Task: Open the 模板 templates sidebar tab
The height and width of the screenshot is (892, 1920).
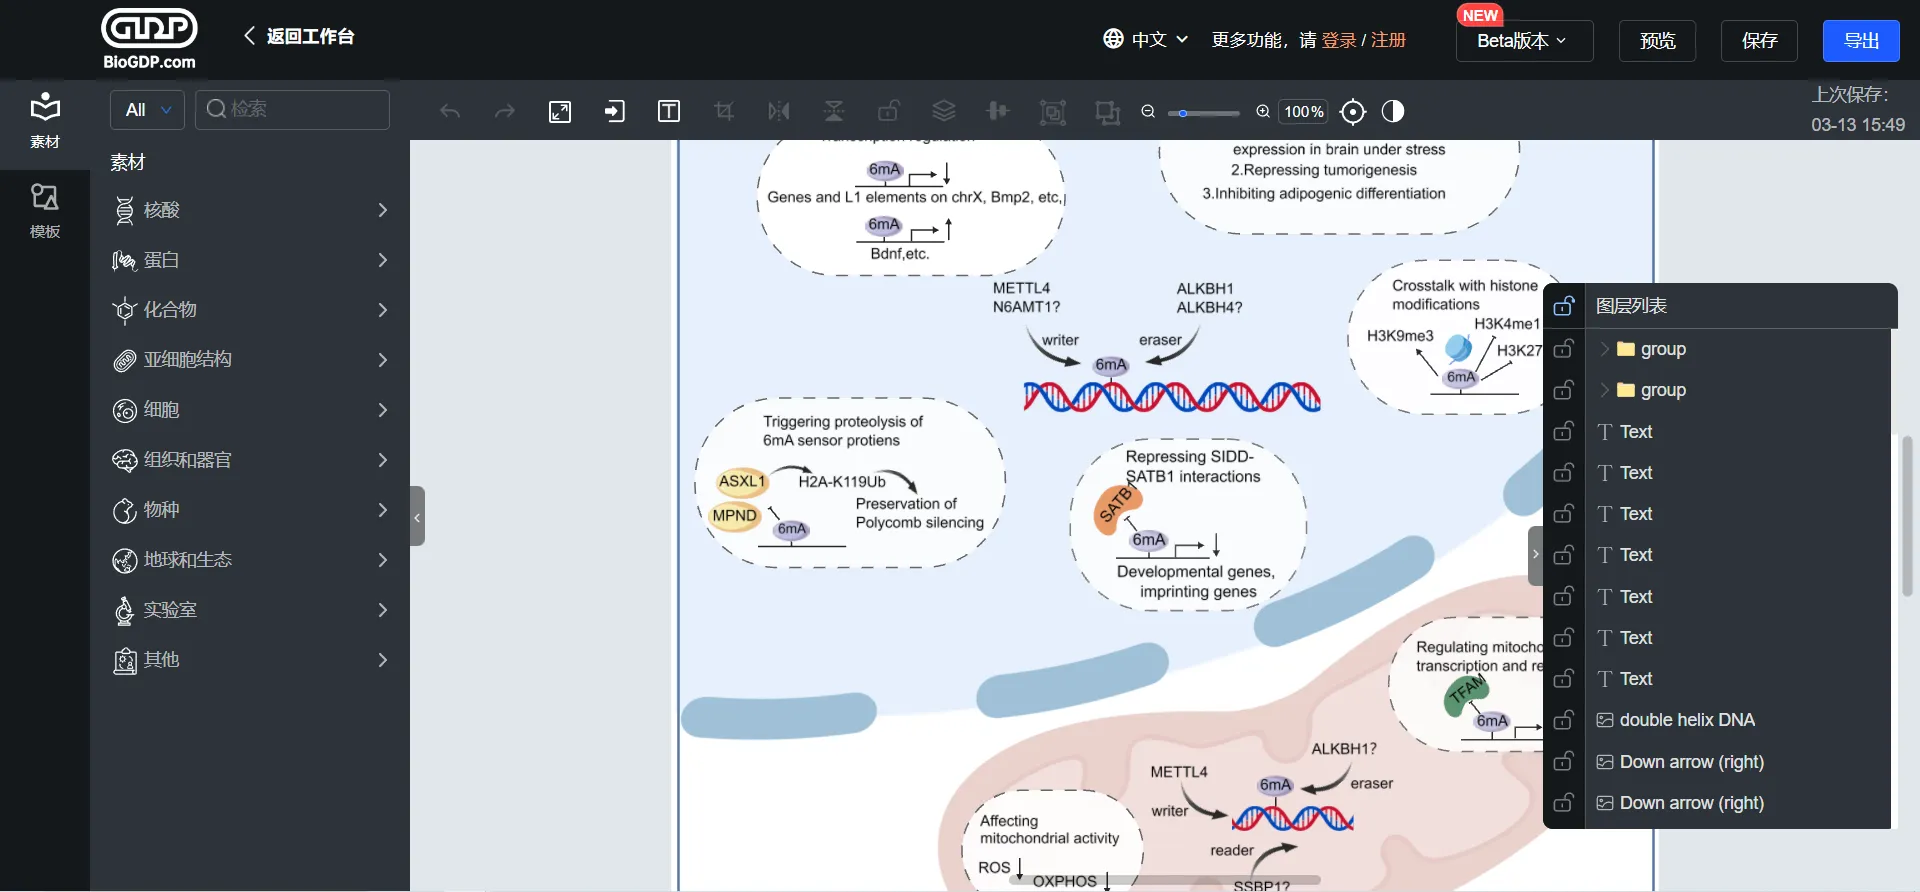Action: 45,210
